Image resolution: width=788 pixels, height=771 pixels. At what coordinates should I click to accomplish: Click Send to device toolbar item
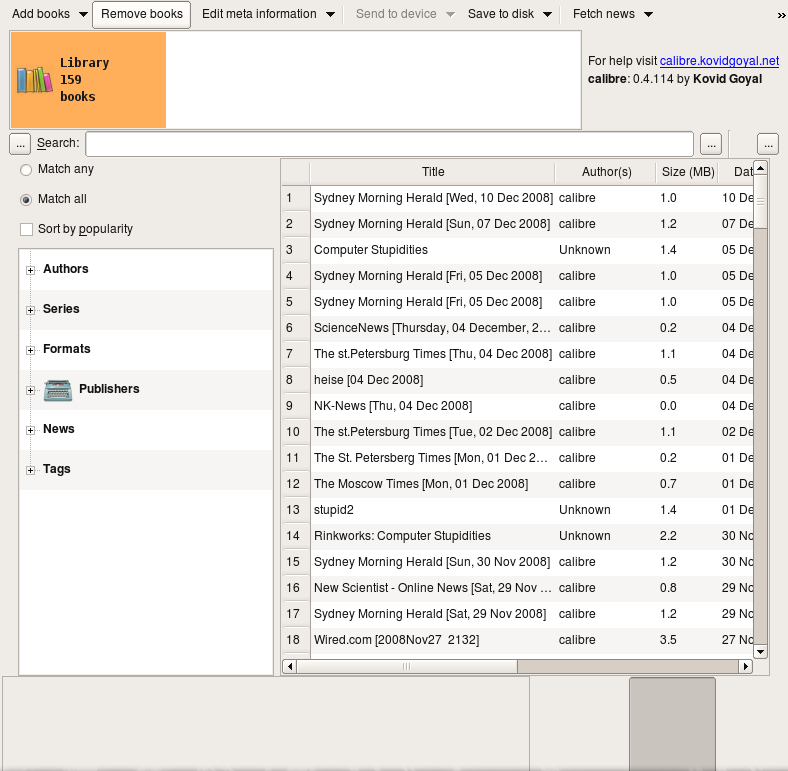pyautogui.click(x=396, y=14)
